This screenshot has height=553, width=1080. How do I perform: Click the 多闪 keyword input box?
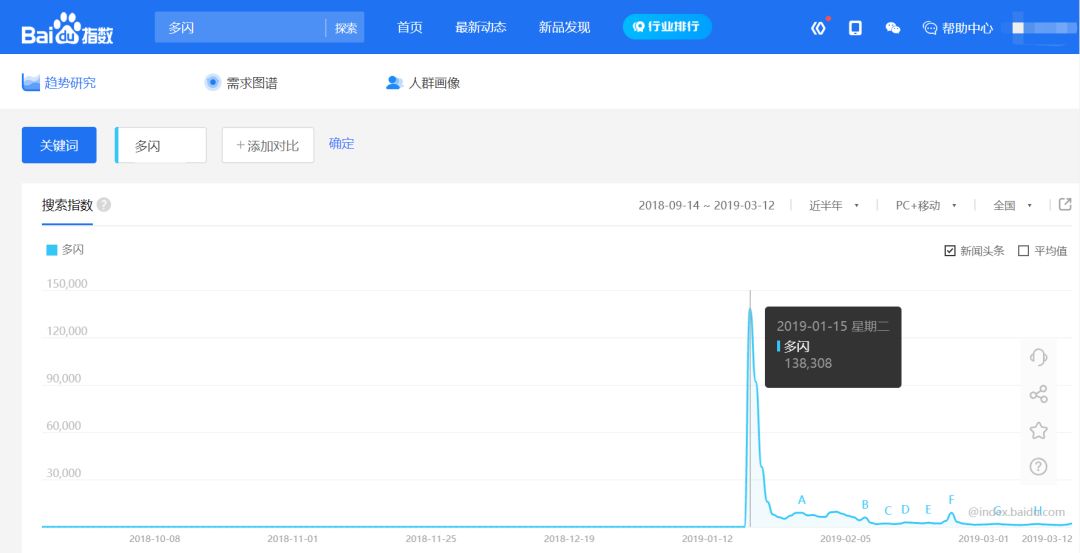pyautogui.click(x=161, y=145)
